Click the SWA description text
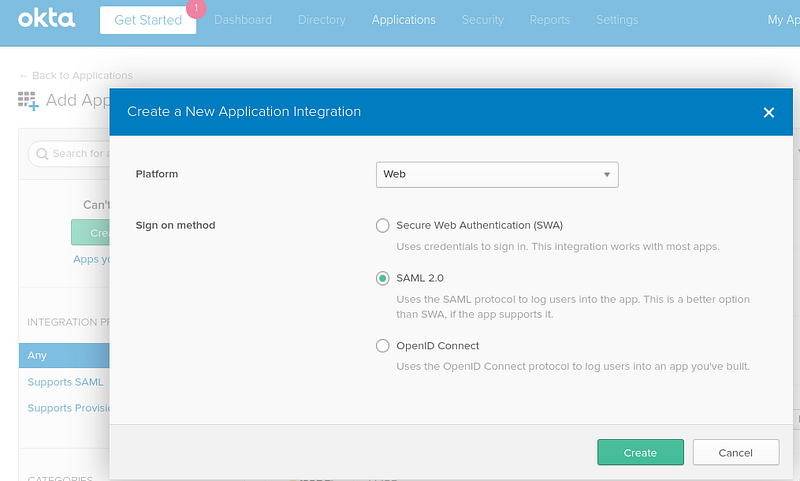The width and height of the screenshot is (800, 481). [558, 247]
